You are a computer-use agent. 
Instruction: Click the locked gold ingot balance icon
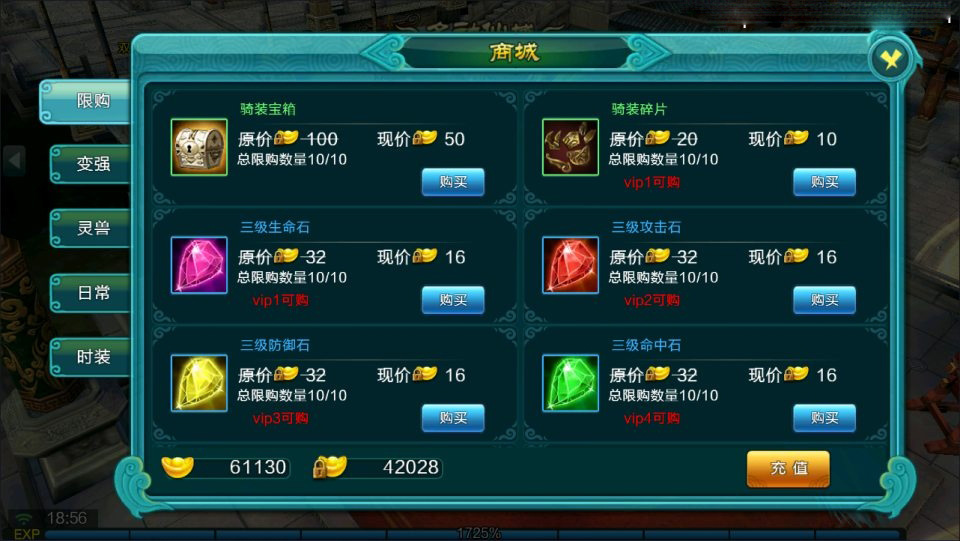click(x=329, y=467)
